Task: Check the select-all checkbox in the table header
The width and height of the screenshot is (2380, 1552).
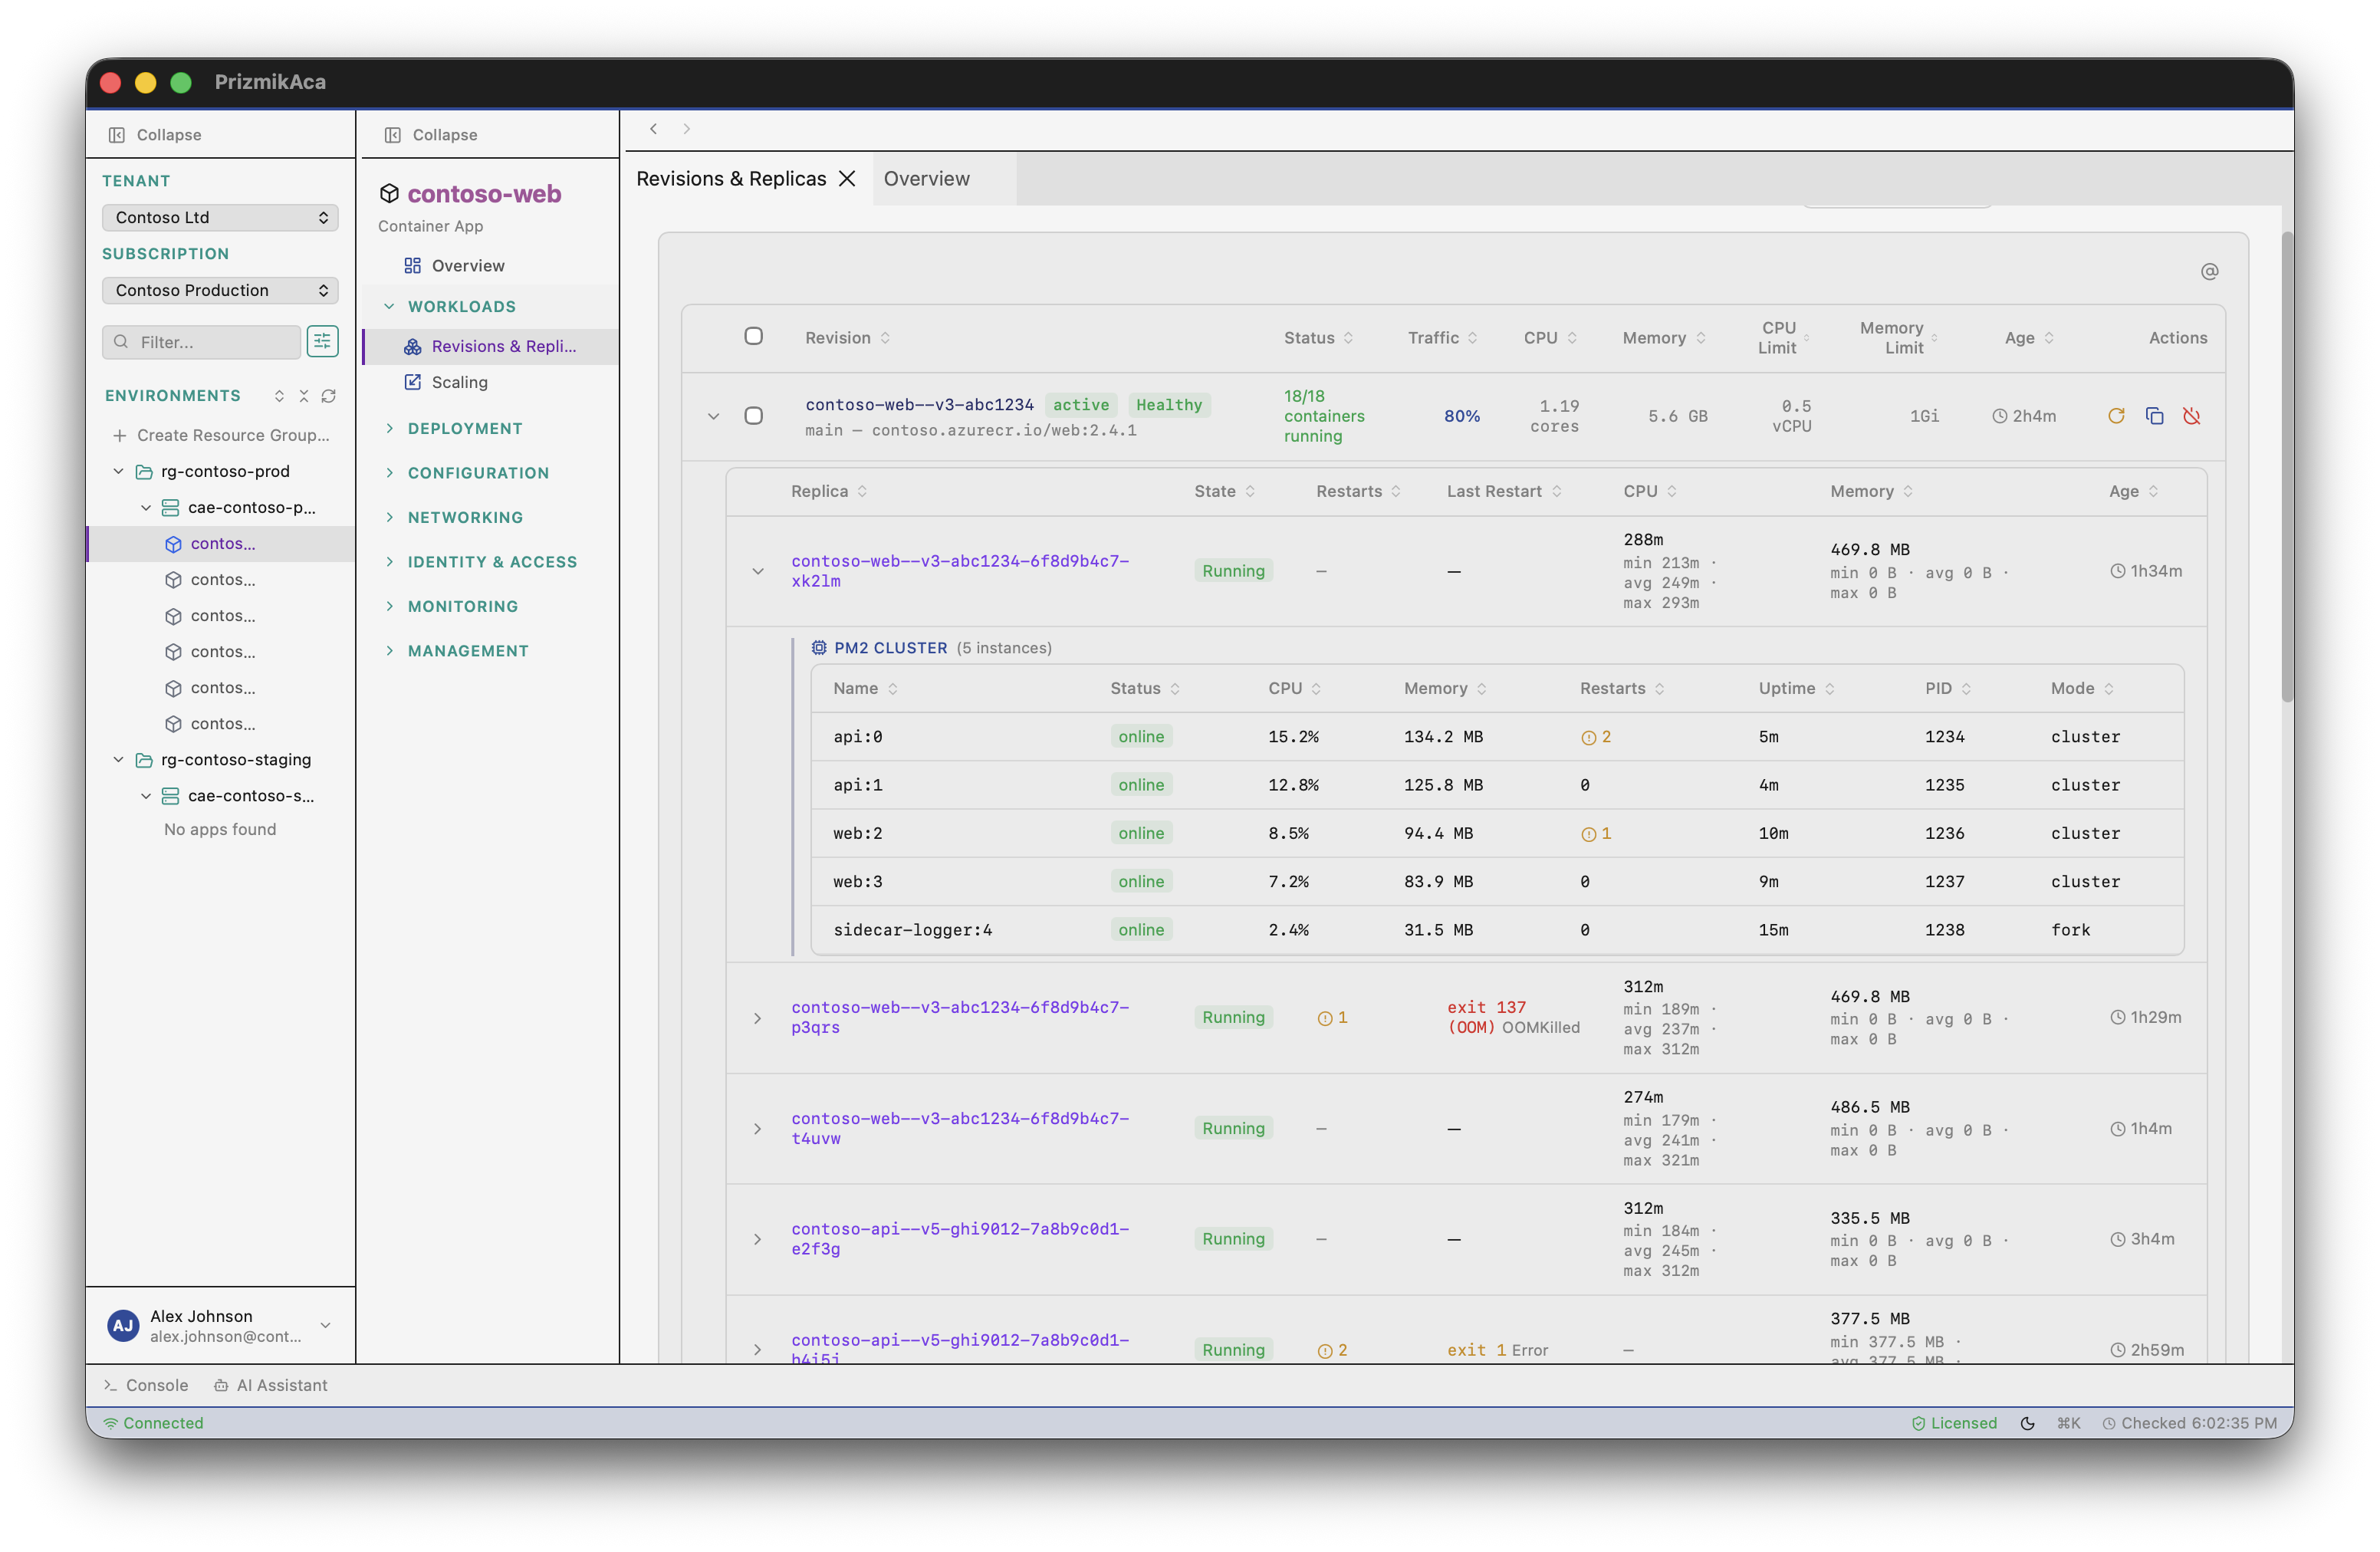Action: (754, 337)
